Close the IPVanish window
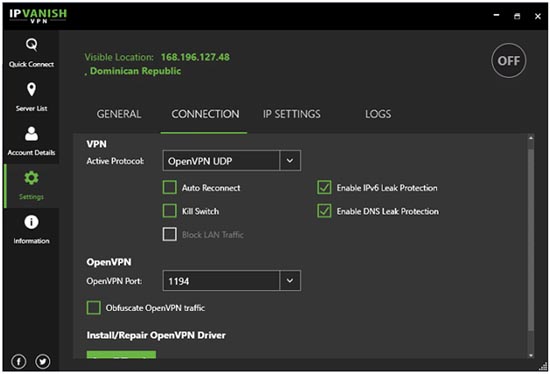 click(538, 16)
